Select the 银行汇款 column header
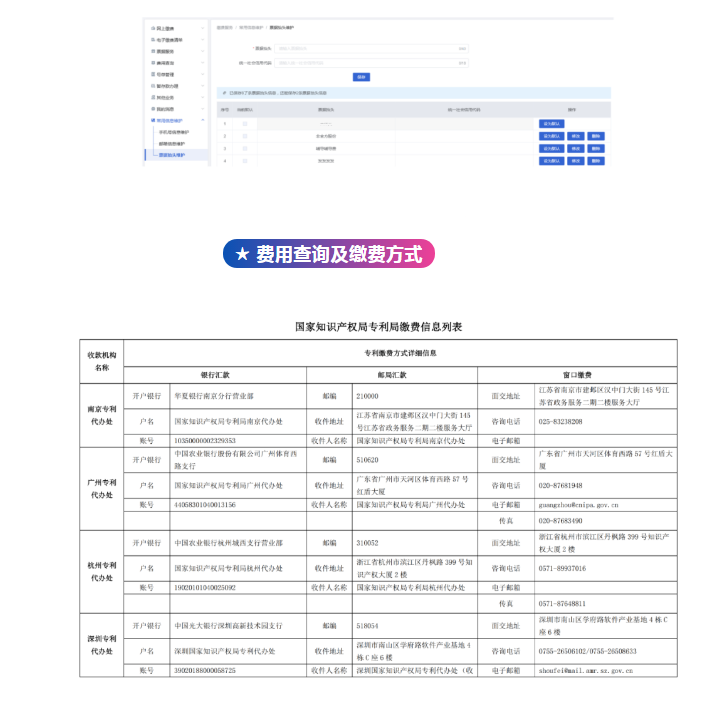Viewport: 719px width, 701px height. [215, 375]
